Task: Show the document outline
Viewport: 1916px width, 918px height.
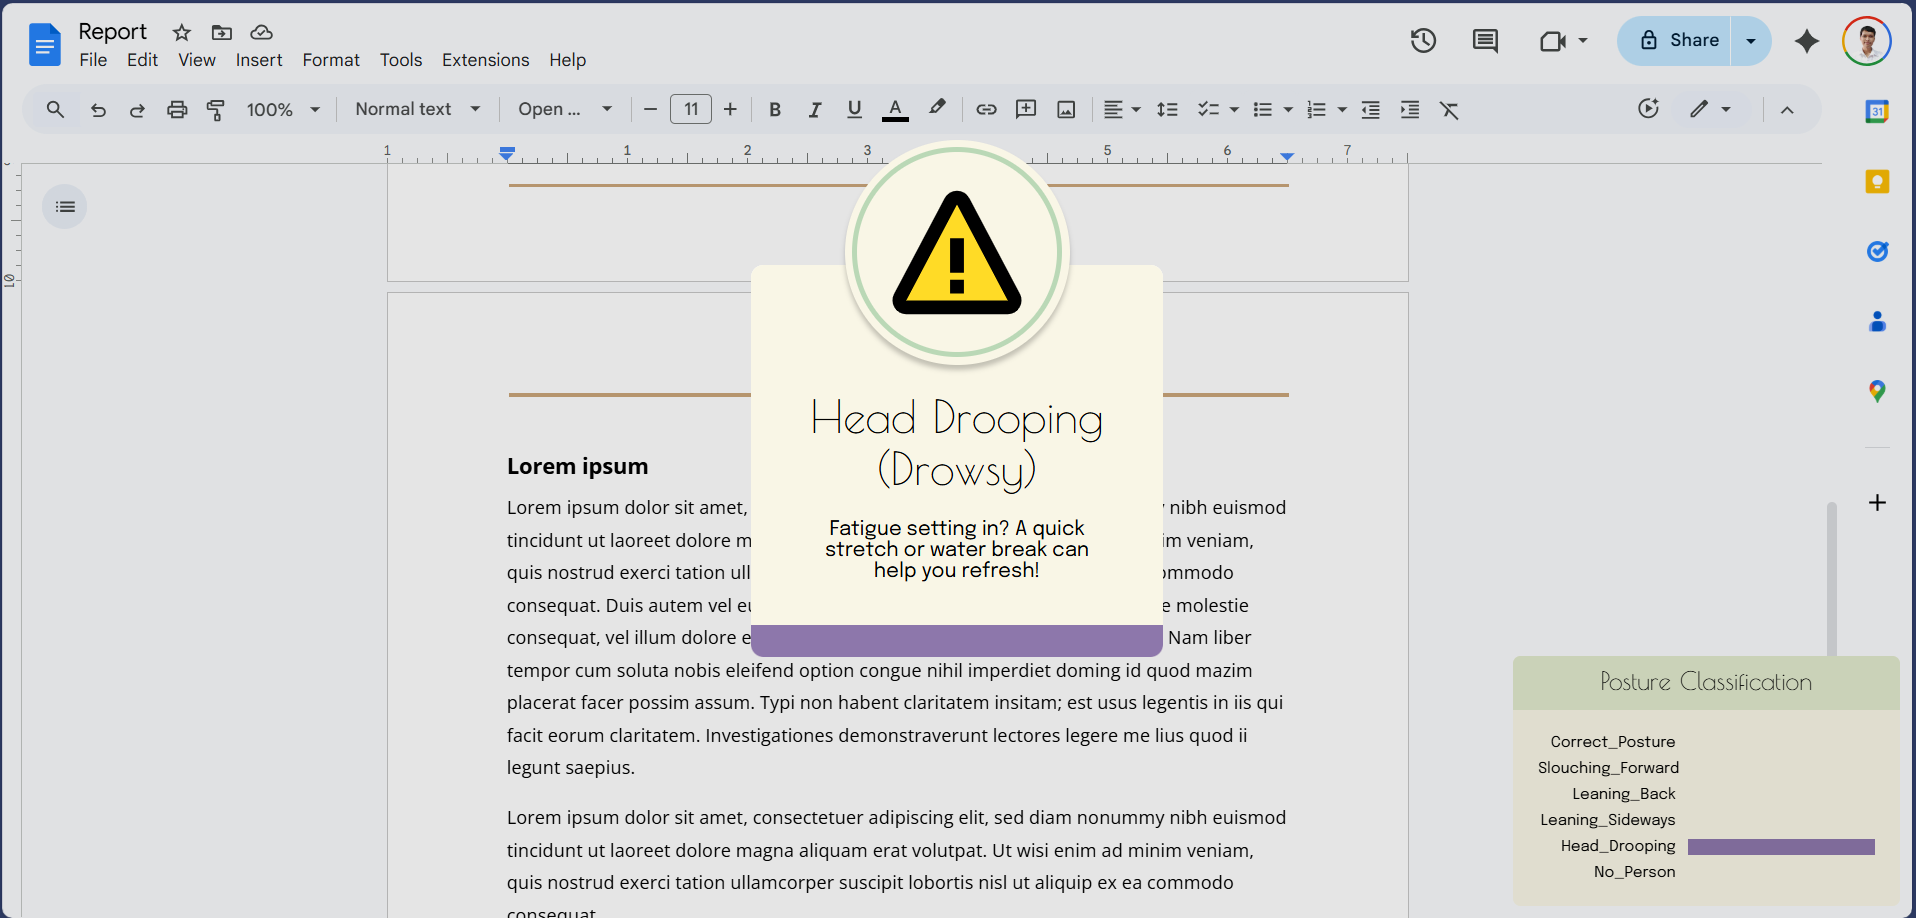Action: [65, 207]
